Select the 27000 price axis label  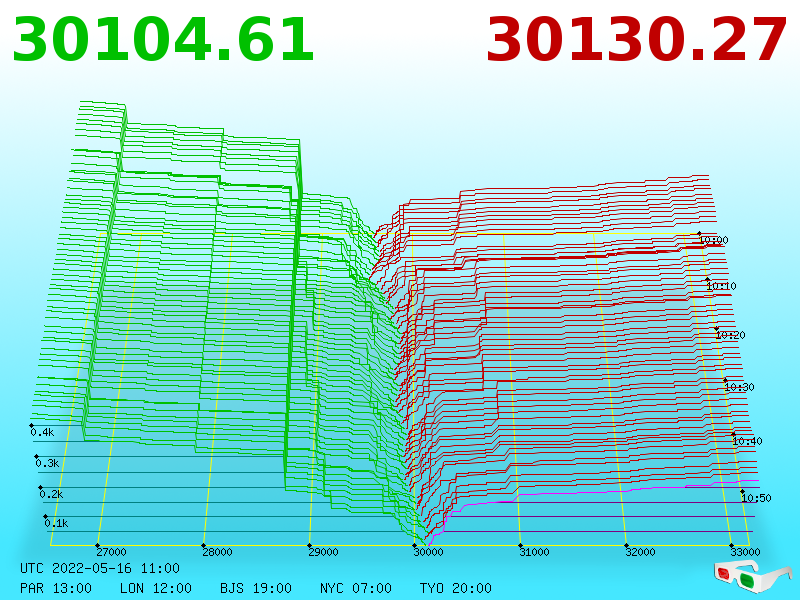coord(111,552)
